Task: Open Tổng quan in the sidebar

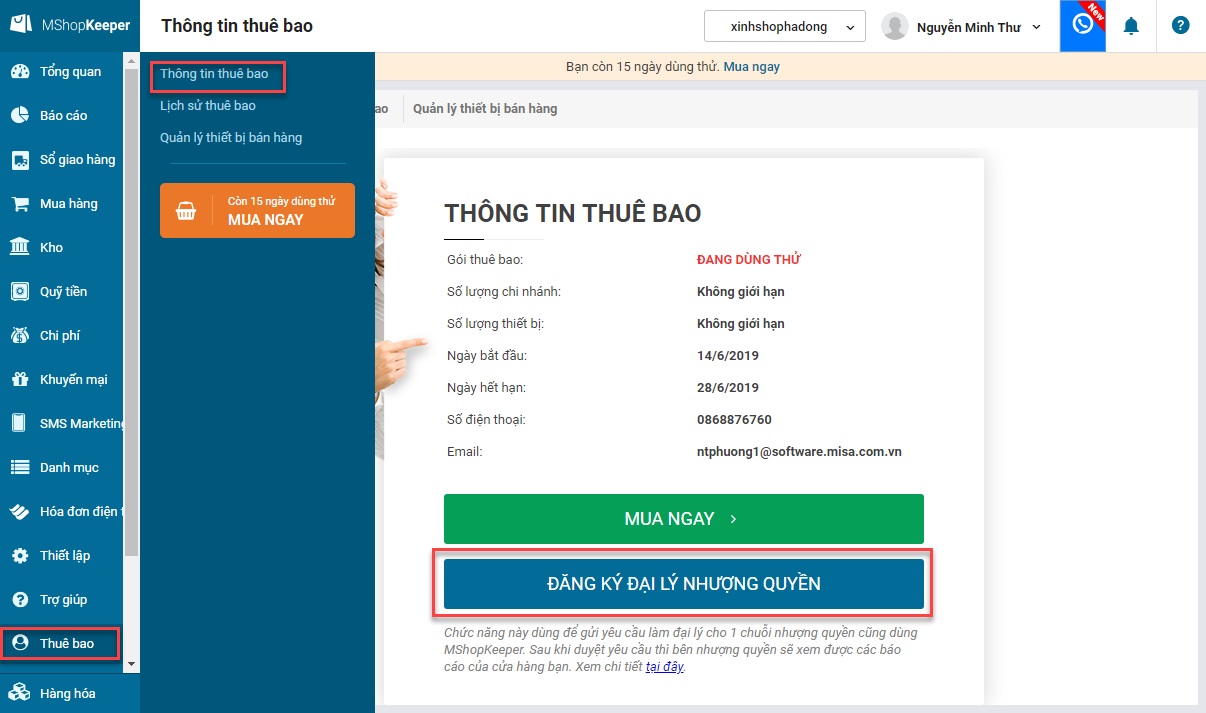Action: (x=62, y=72)
